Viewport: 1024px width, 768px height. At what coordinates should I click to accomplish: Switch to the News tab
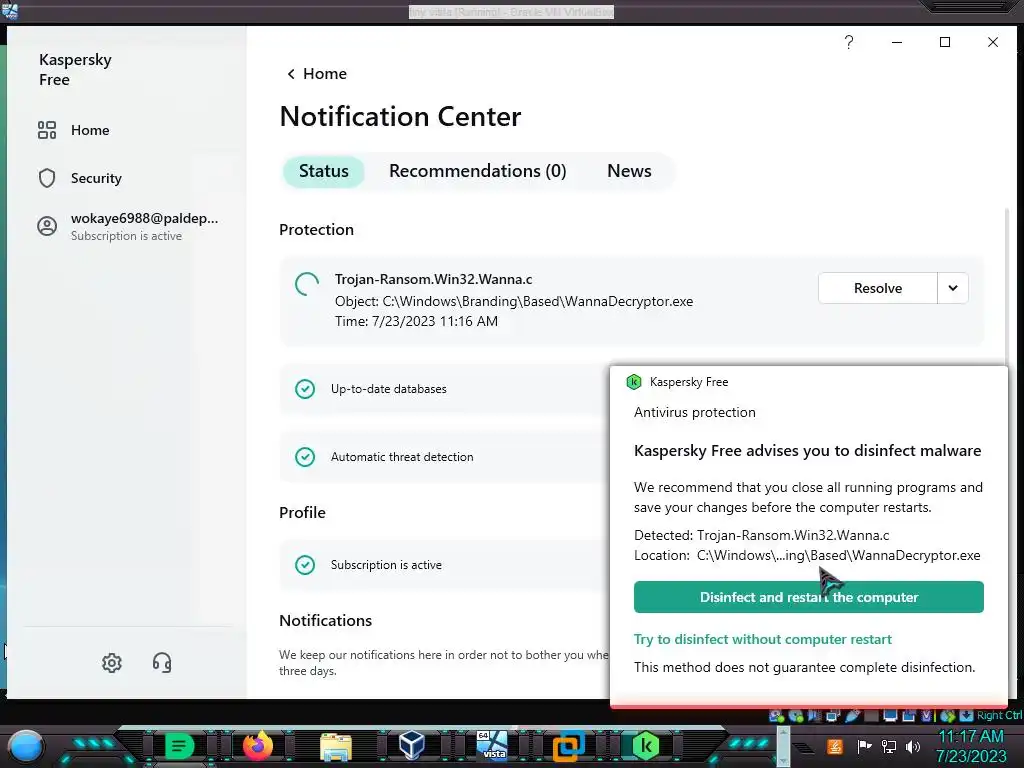pos(629,171)
